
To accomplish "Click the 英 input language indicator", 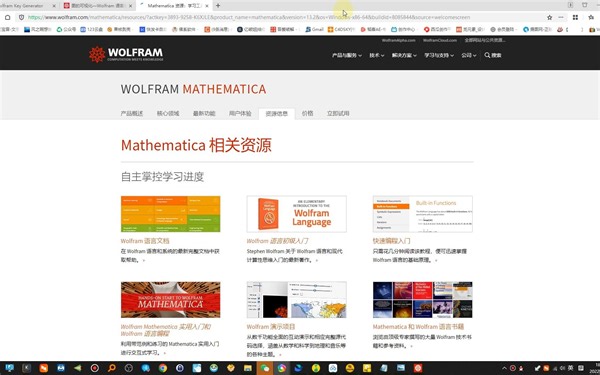I will coord(570,368).
